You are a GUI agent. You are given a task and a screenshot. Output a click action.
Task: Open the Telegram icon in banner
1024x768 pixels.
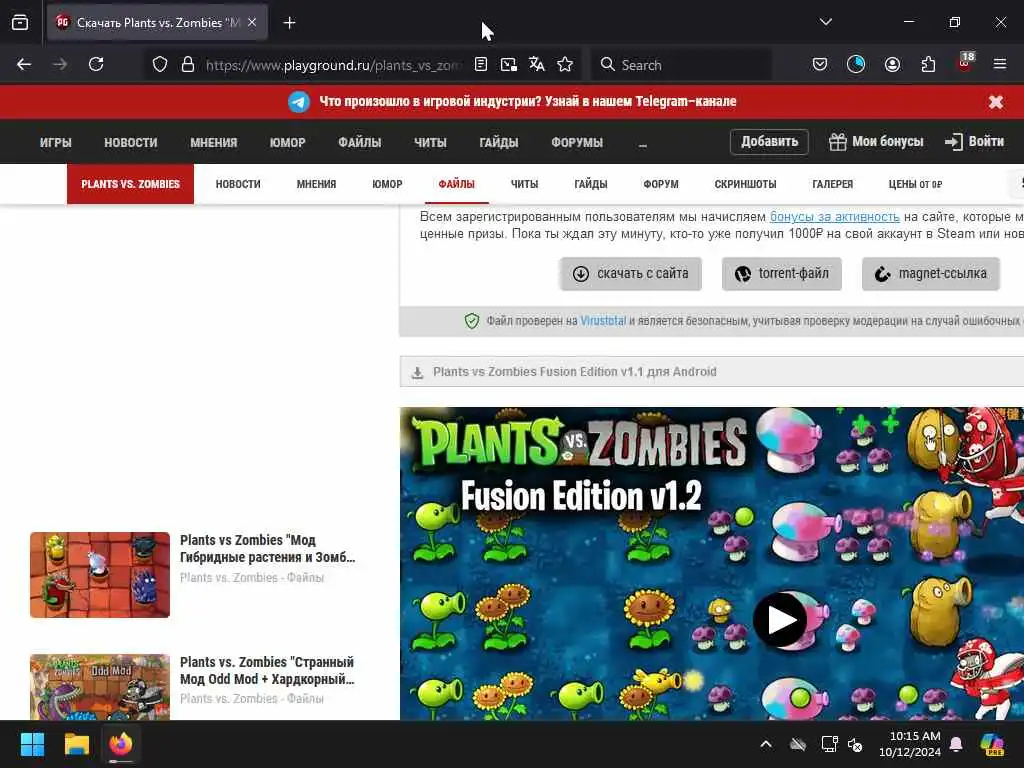299,102
